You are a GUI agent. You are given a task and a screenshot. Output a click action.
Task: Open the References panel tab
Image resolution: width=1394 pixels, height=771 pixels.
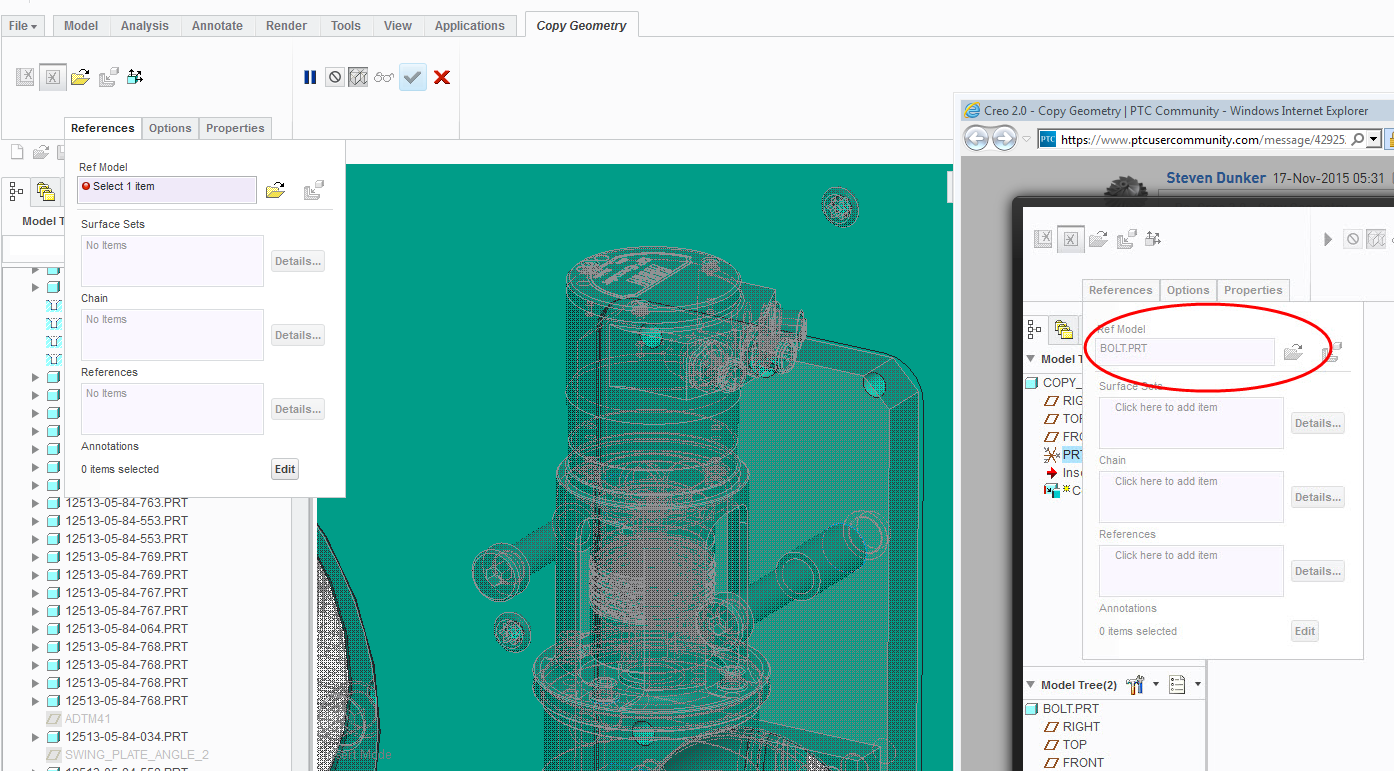tap(103, 128)
